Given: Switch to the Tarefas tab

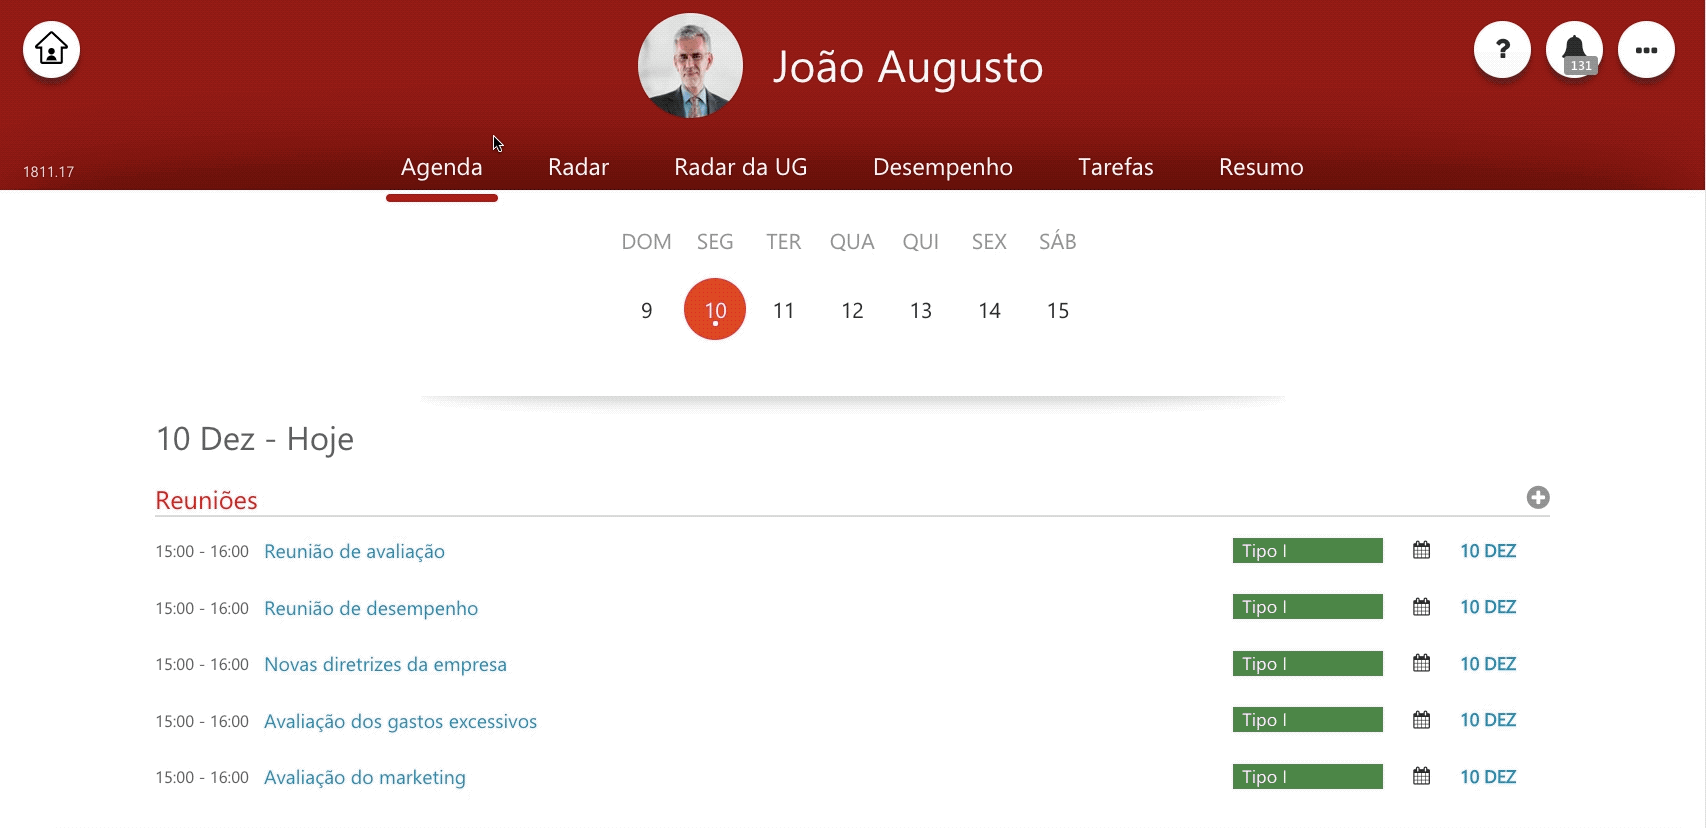Looking at the screenshot, I should pos(1115,167).
